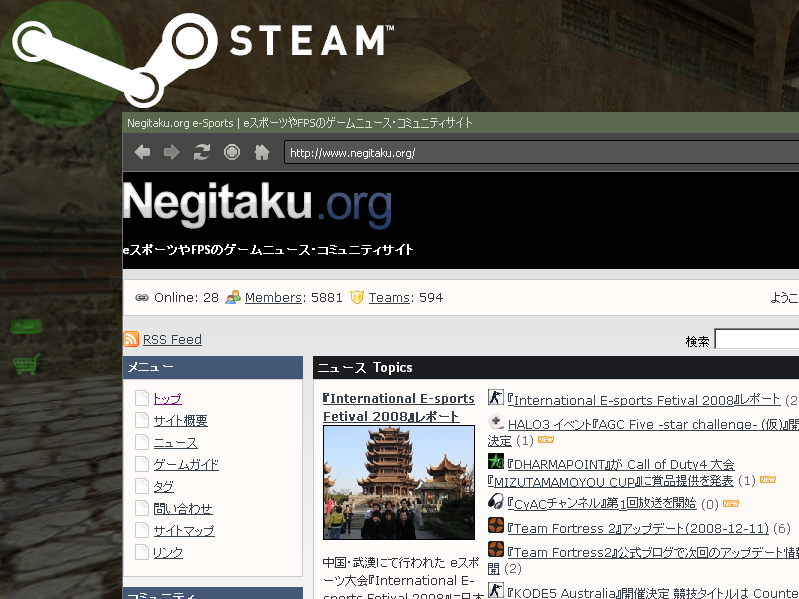Open サイトマップ menu entry
This screenshot has height=599, width=799.
pos(184,530)
